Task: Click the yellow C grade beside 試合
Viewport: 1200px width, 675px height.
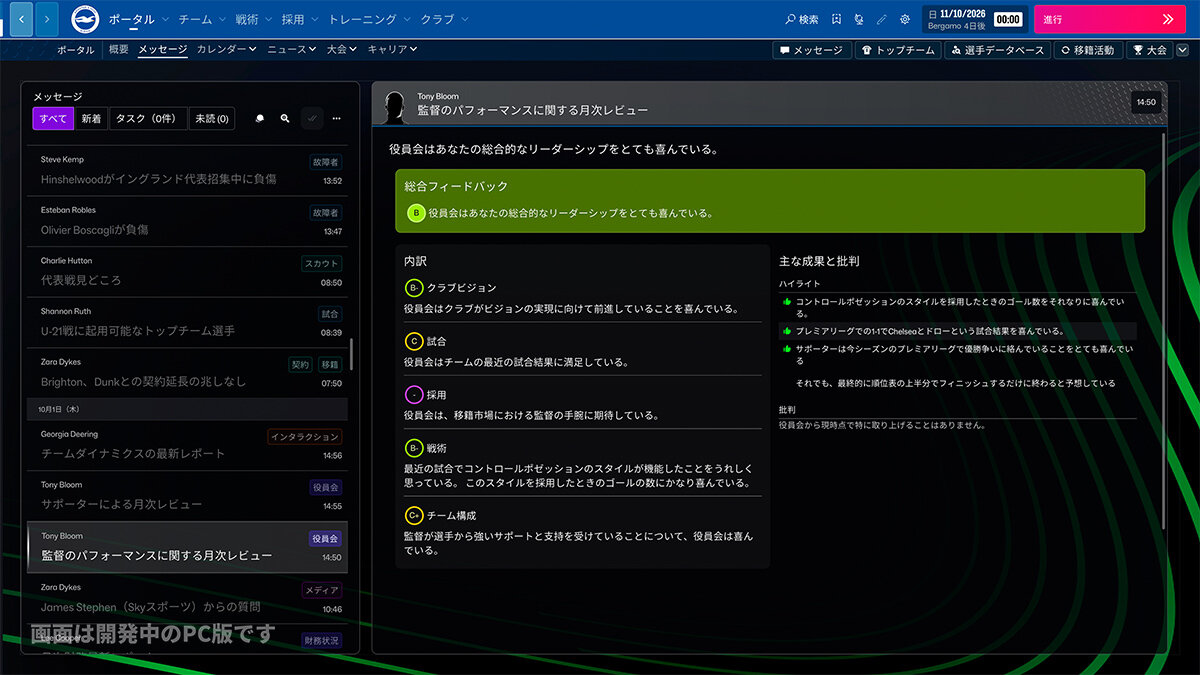Action: [414, 341]
